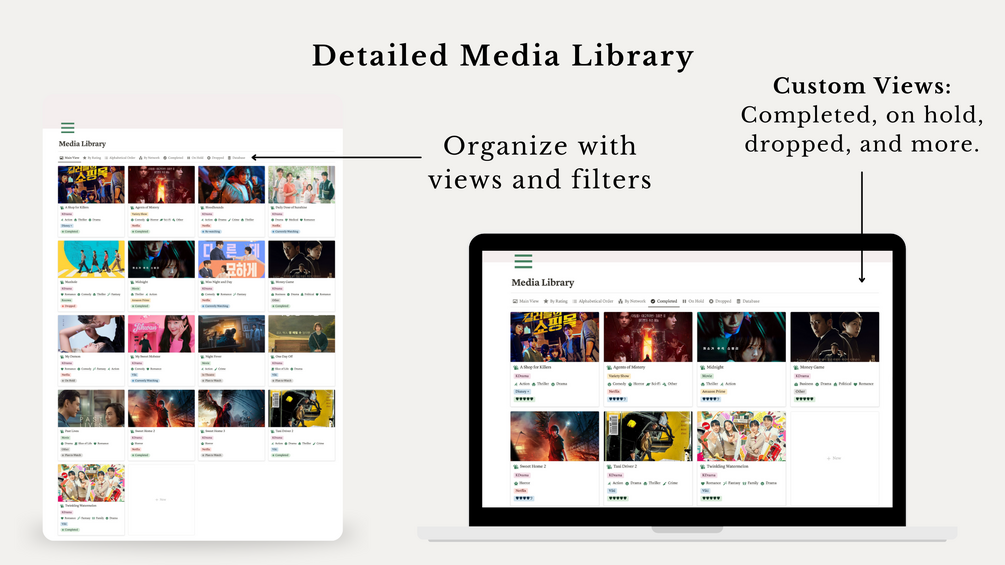Viewport: 1005px width, 565px height.
Task: Open the One Day Off poster on the tablet page
Action: (301, 334)
